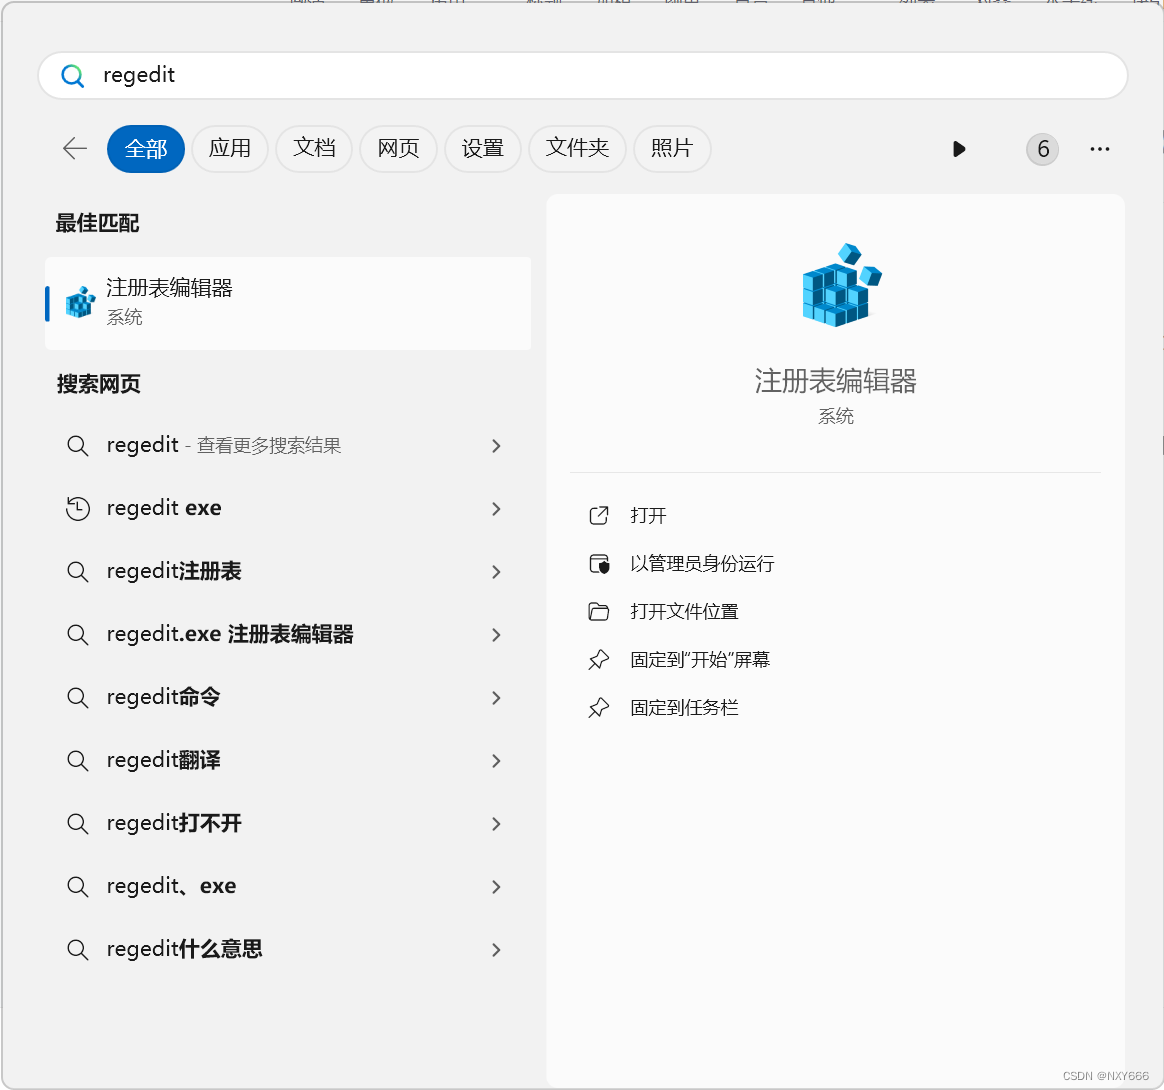Click the search icon beside regedit翻译
The image size is (1164, 1090).
coord(77,761)
